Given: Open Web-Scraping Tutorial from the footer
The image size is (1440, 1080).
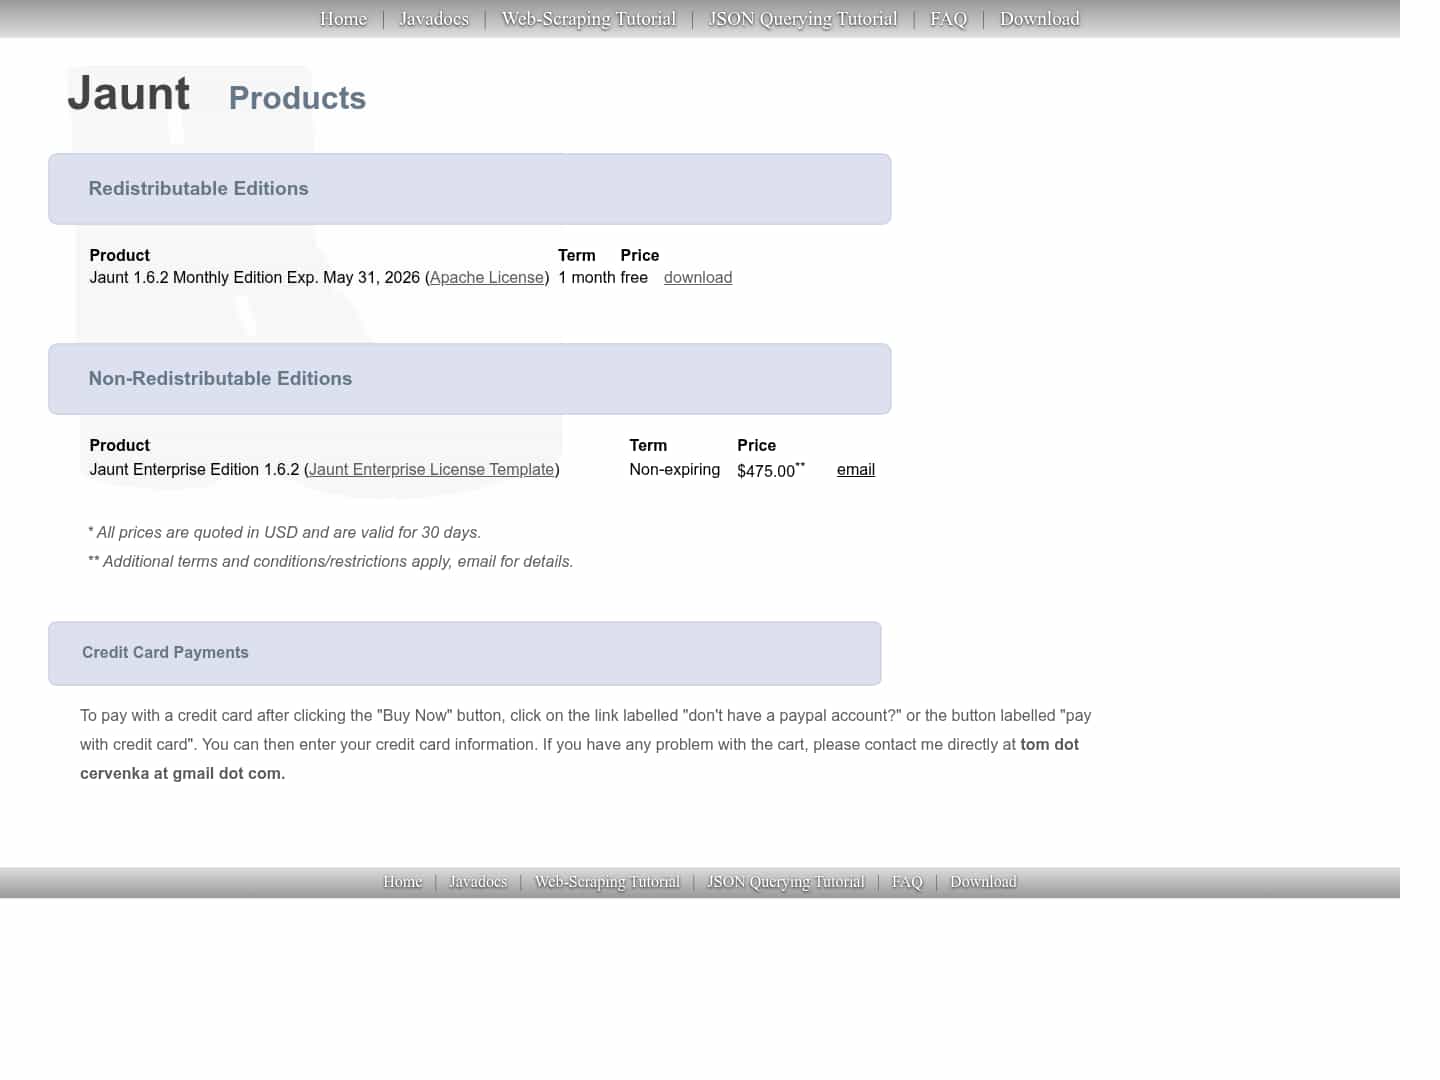Looking at the screenshot, I should pyautogui.click(x=607, y=881).
